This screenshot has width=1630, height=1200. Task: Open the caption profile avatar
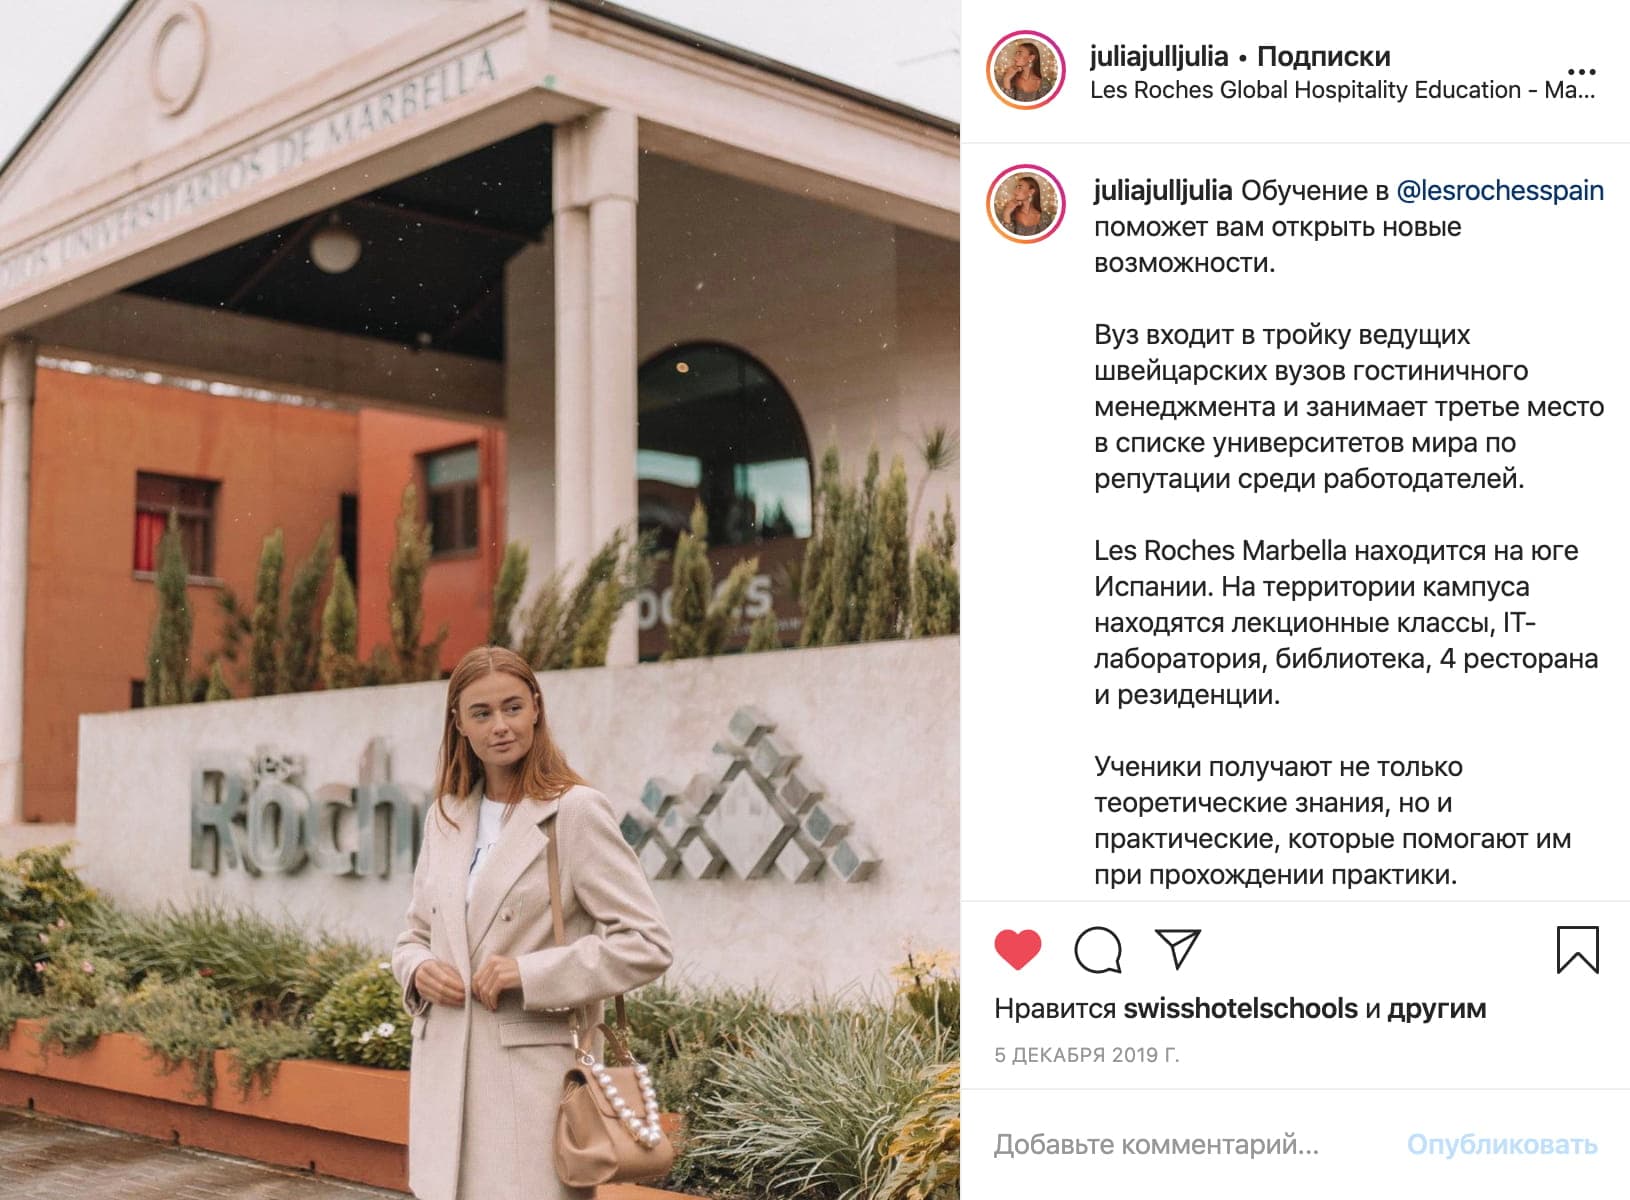click(1025, 205)
